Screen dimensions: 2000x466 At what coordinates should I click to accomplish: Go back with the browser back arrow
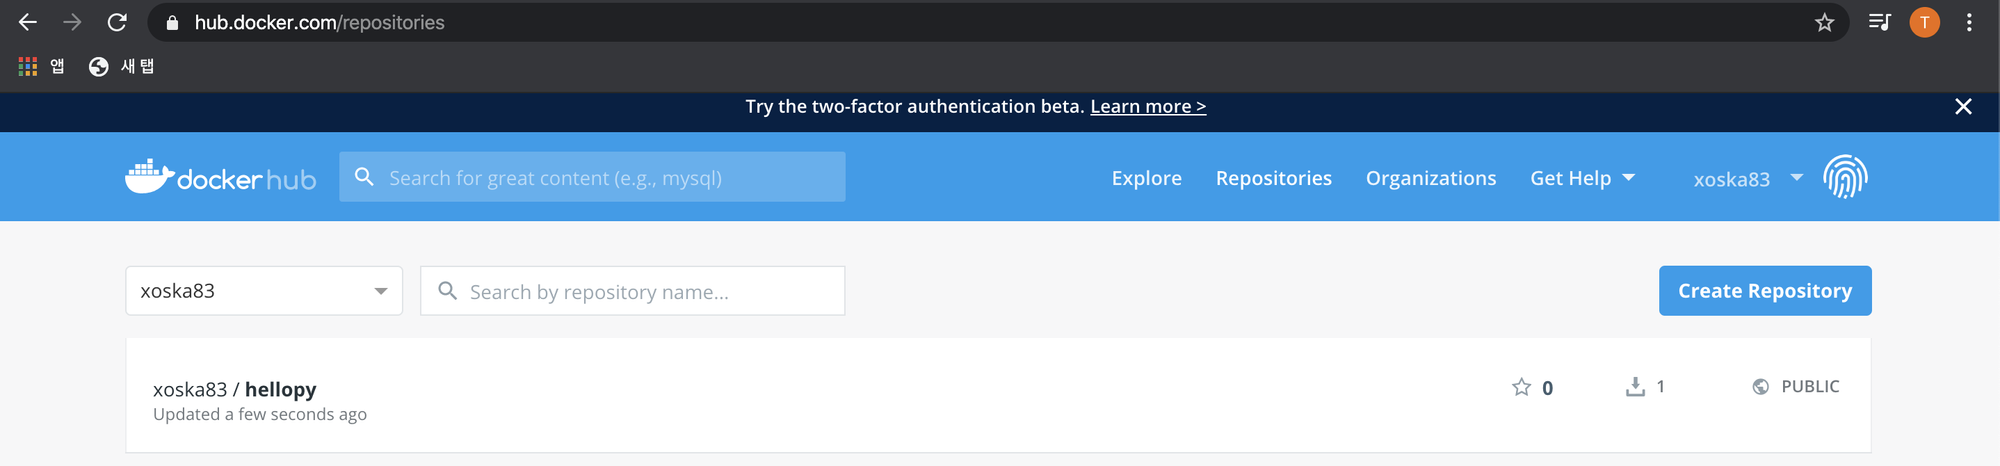pos(28,22)
